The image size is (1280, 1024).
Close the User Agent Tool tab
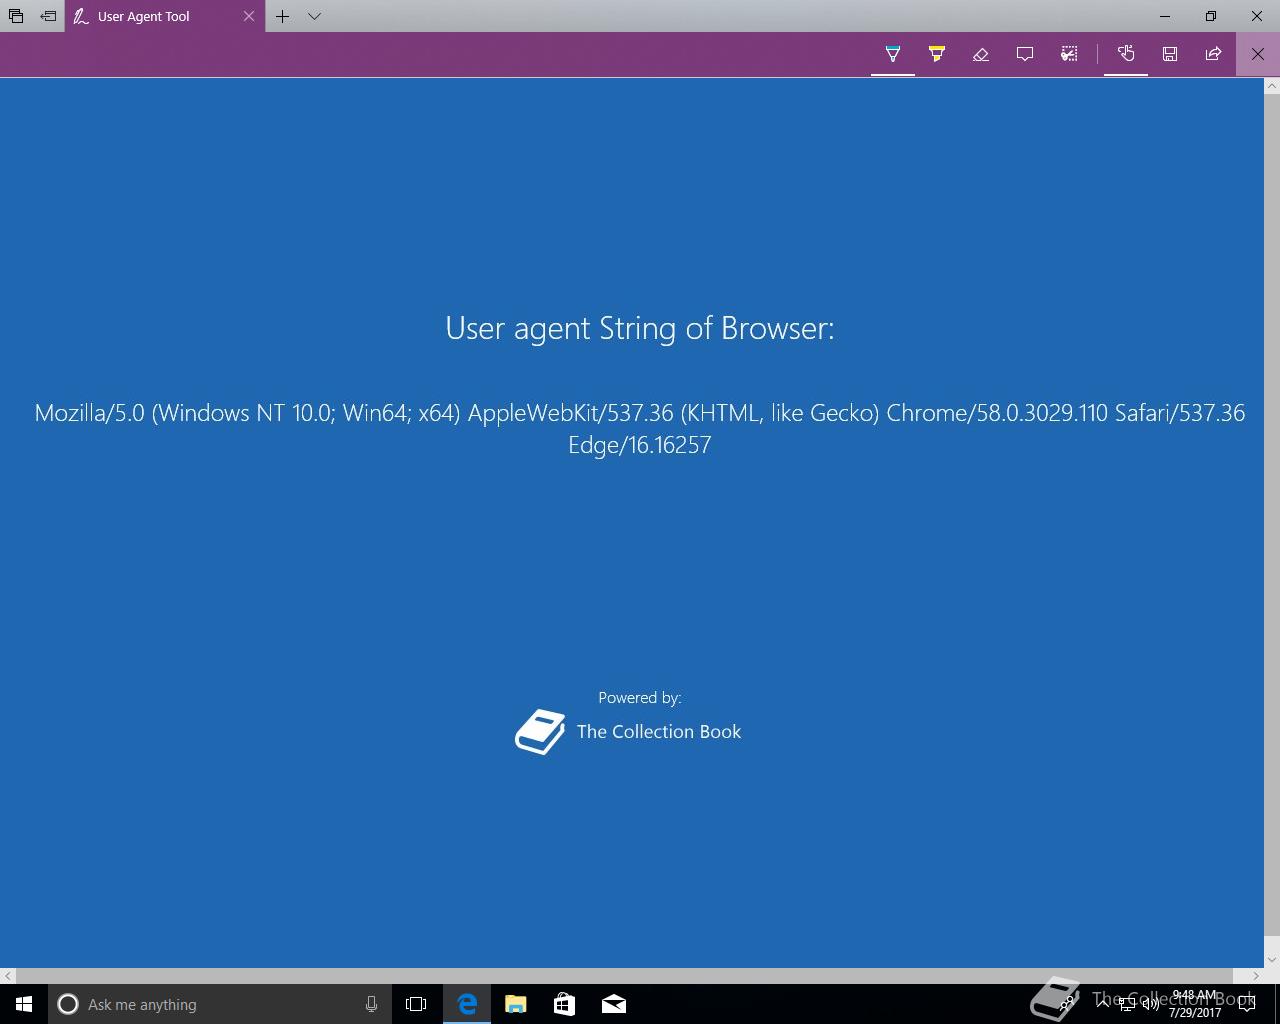[x=249, y=16]
